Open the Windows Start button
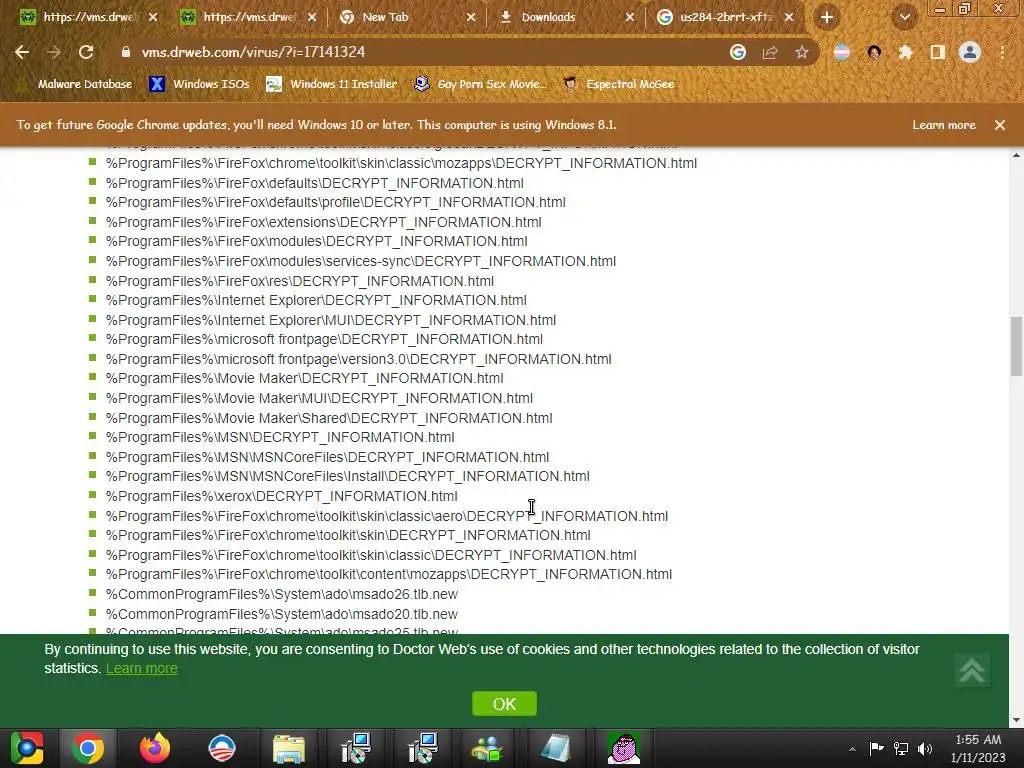This screenshot has width=1024, height=768. (27, 748)
